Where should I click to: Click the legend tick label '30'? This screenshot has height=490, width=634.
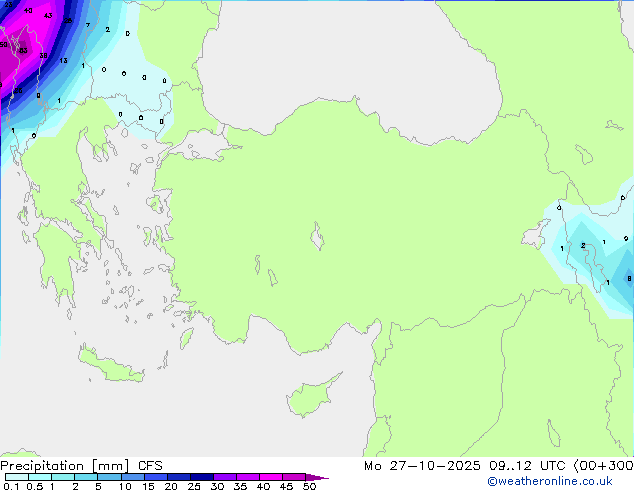click(217, 486)
